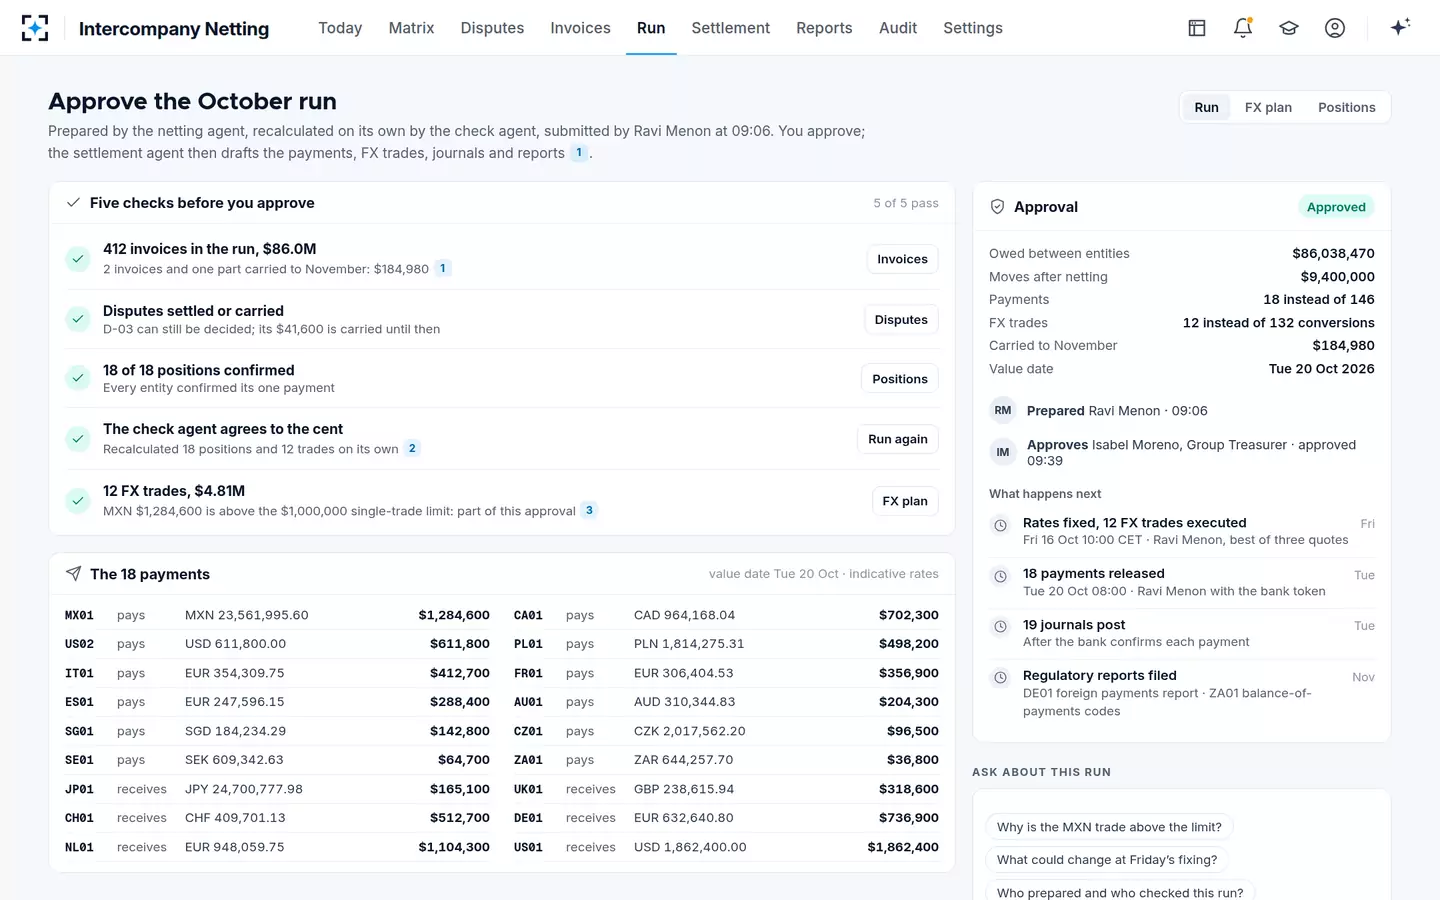Click the clock icon beside 19 journals post

[1000, 627]
